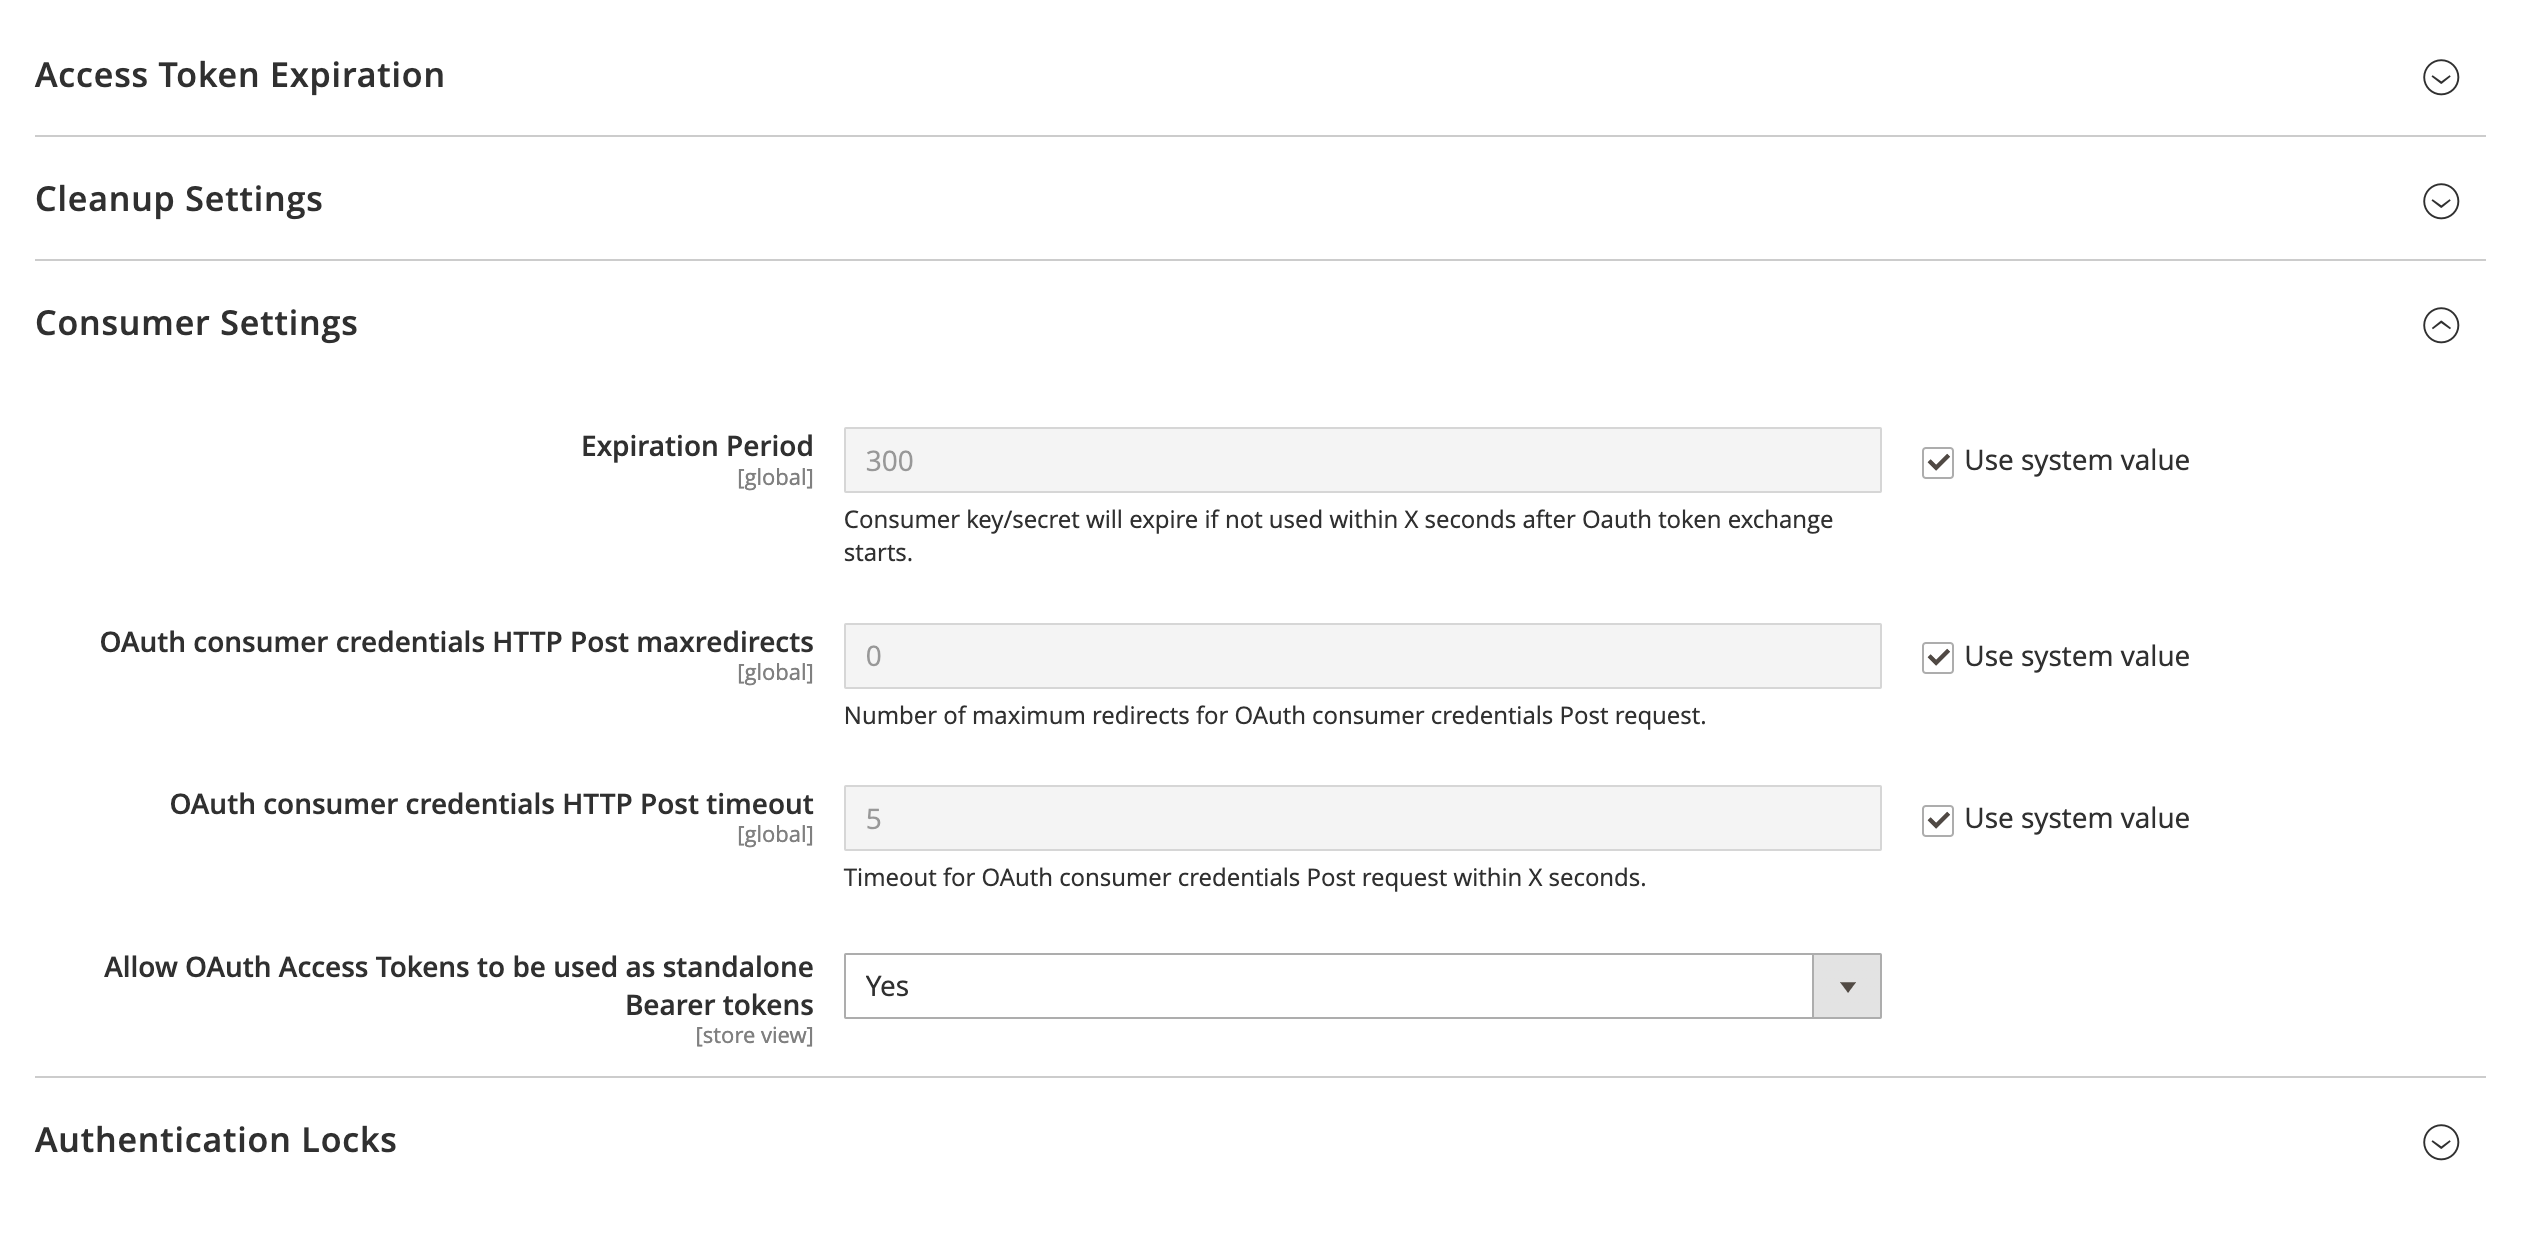Expand Access Token Expiration chevron icon
Screen dimensions: 2530x1240
tap(2440, 77)
